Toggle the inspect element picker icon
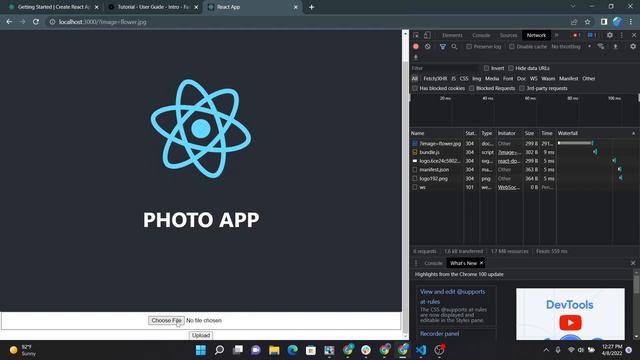 416,35
